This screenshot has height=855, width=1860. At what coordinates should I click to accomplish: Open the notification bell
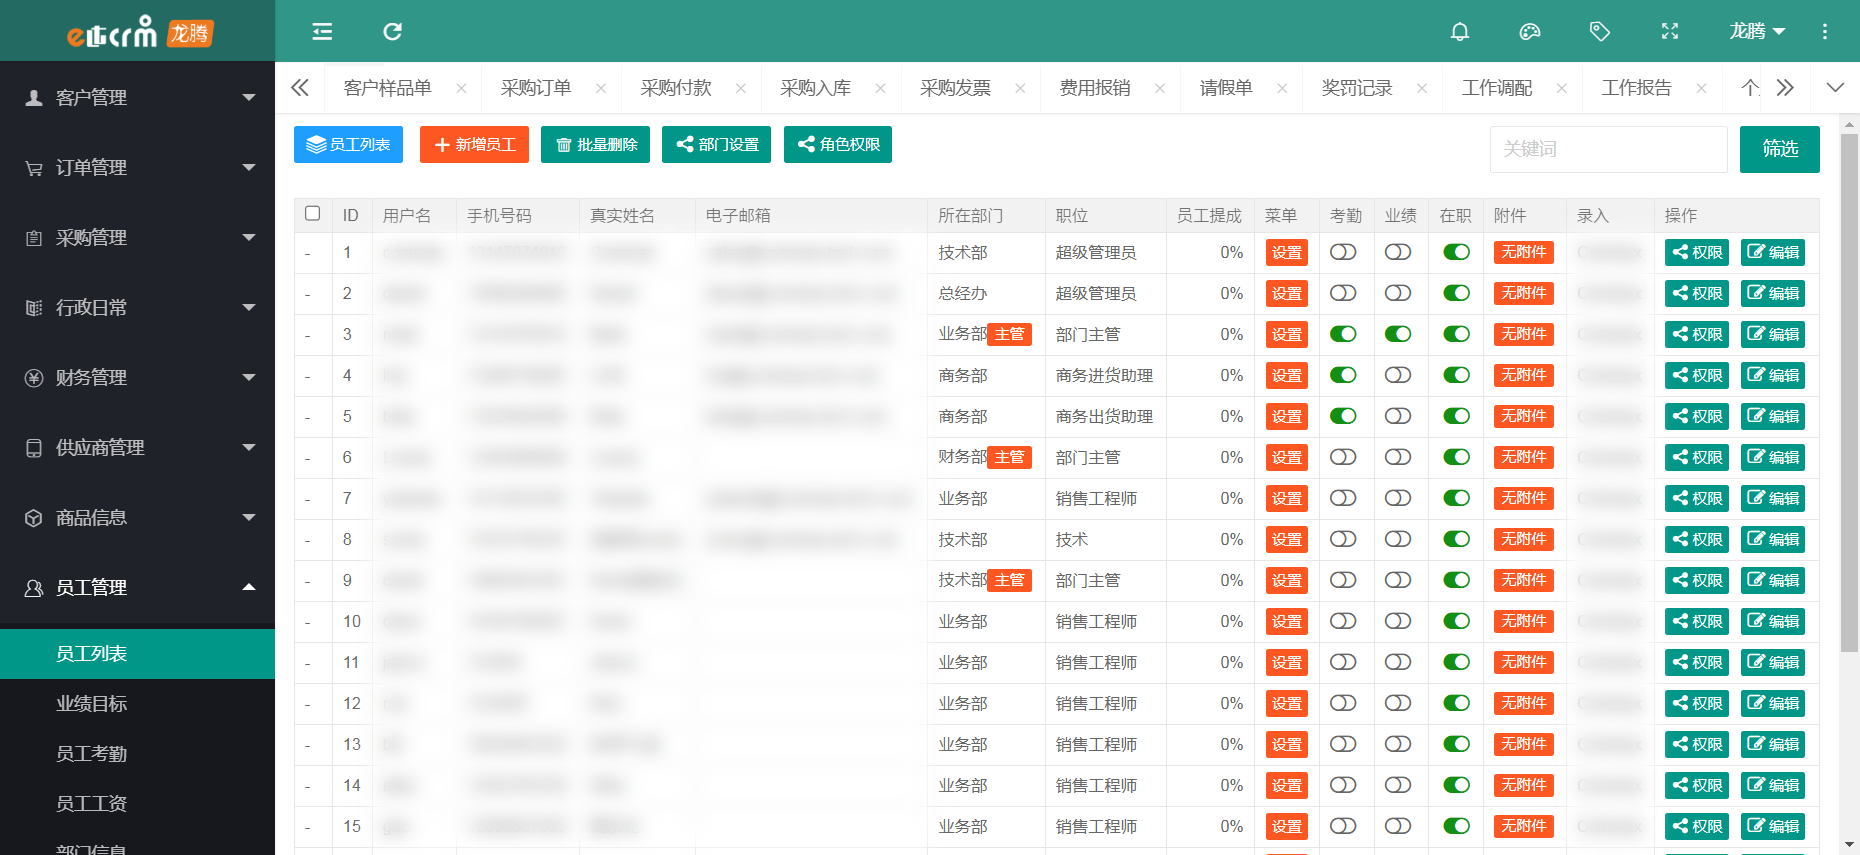point(1459,32)
